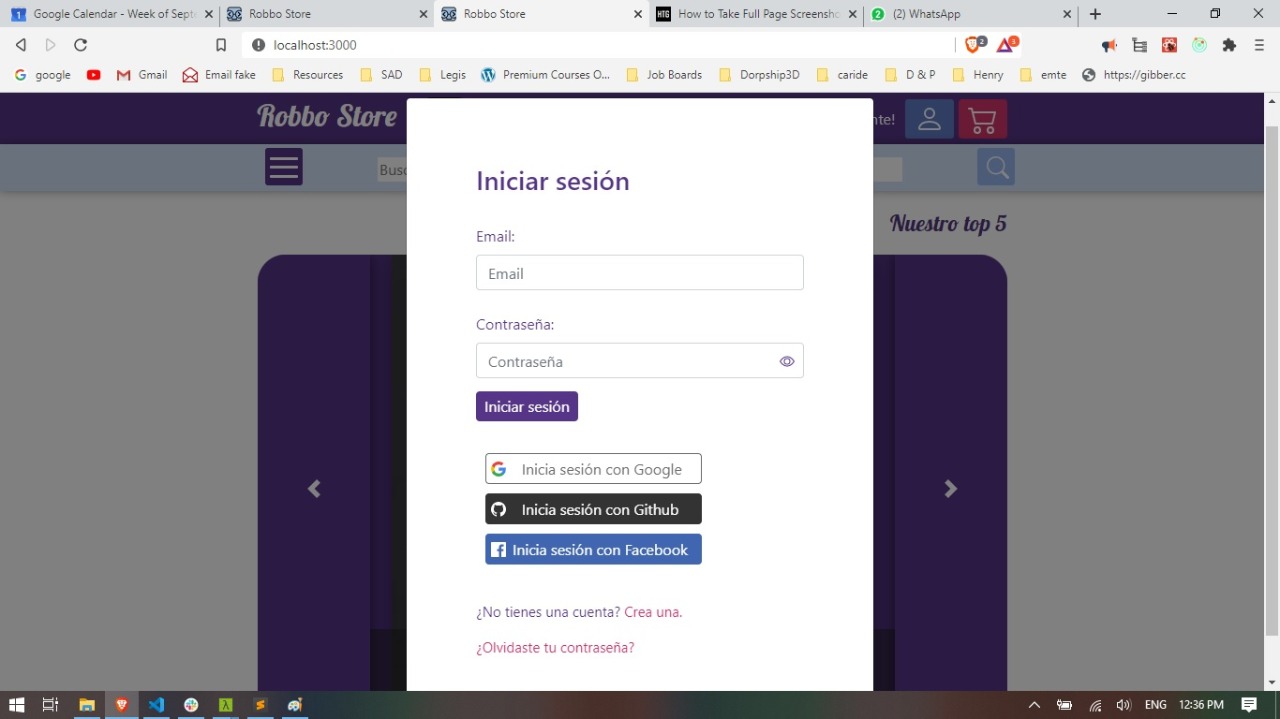Expand the Legis bookmark folder

[x=443, y=75]
